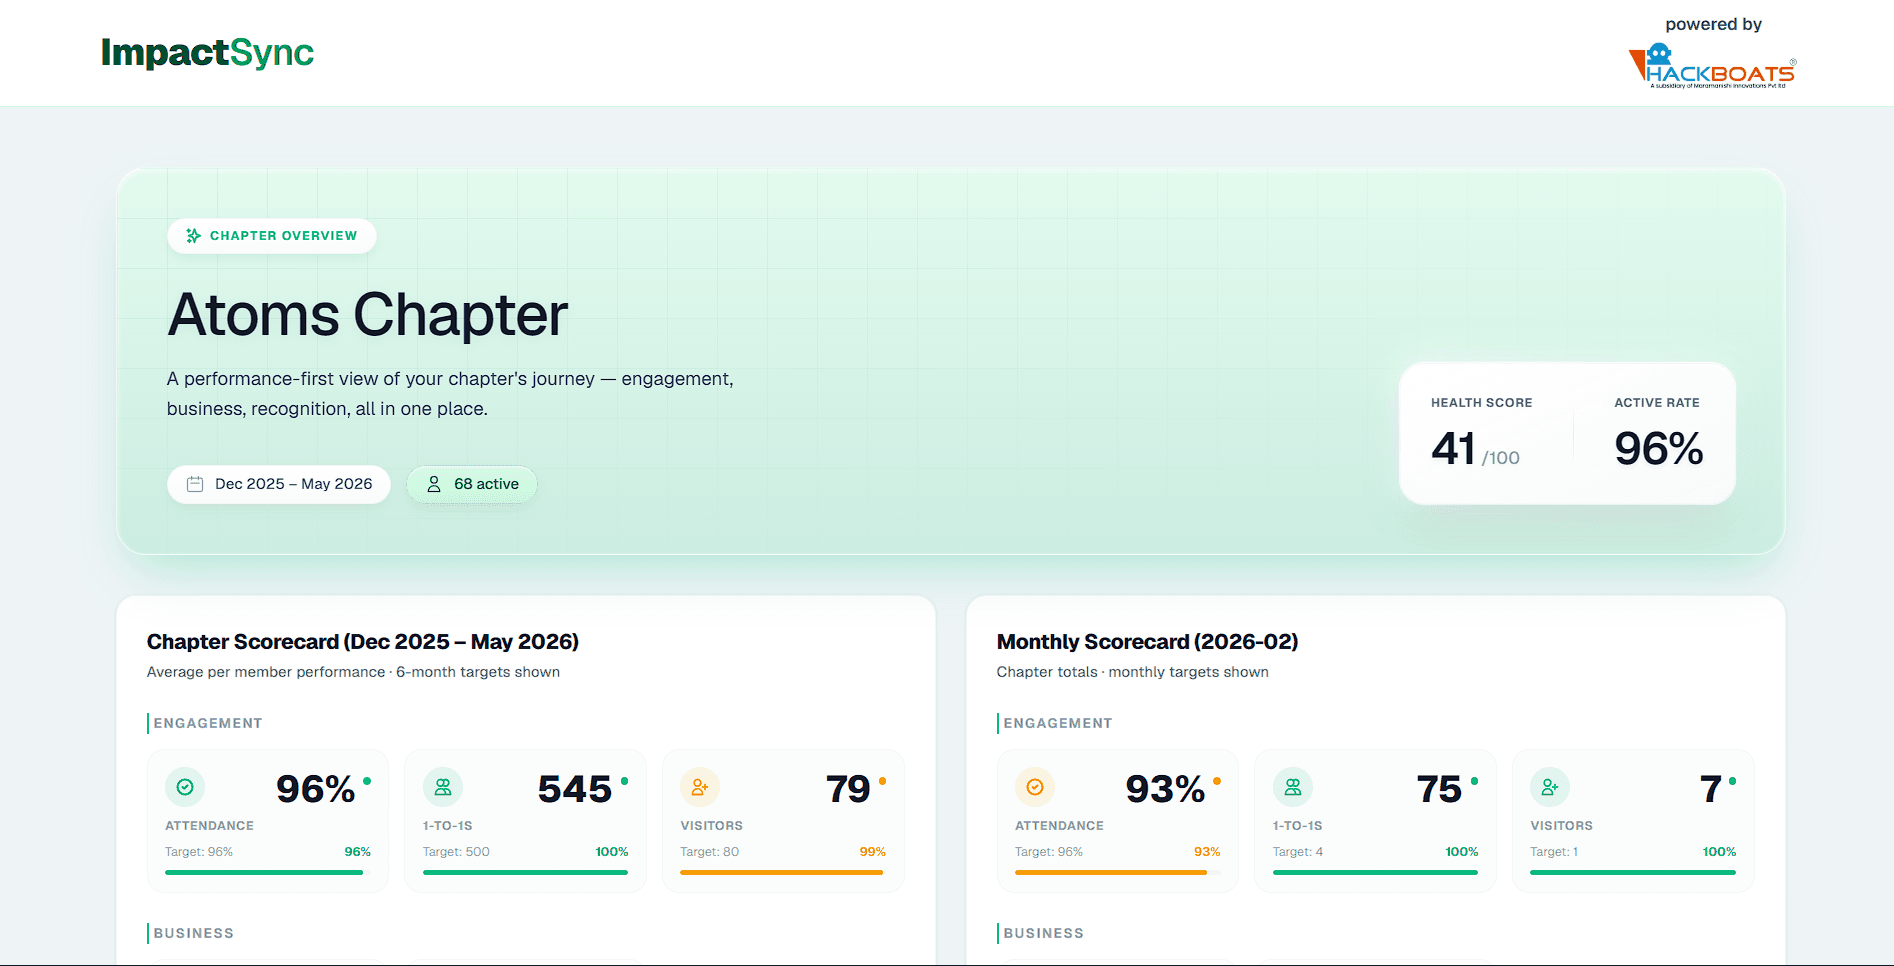Click orange status dot next to 93% attendance
Image resolution: width=1894 pixels, height=966 pixels.
1217,781
